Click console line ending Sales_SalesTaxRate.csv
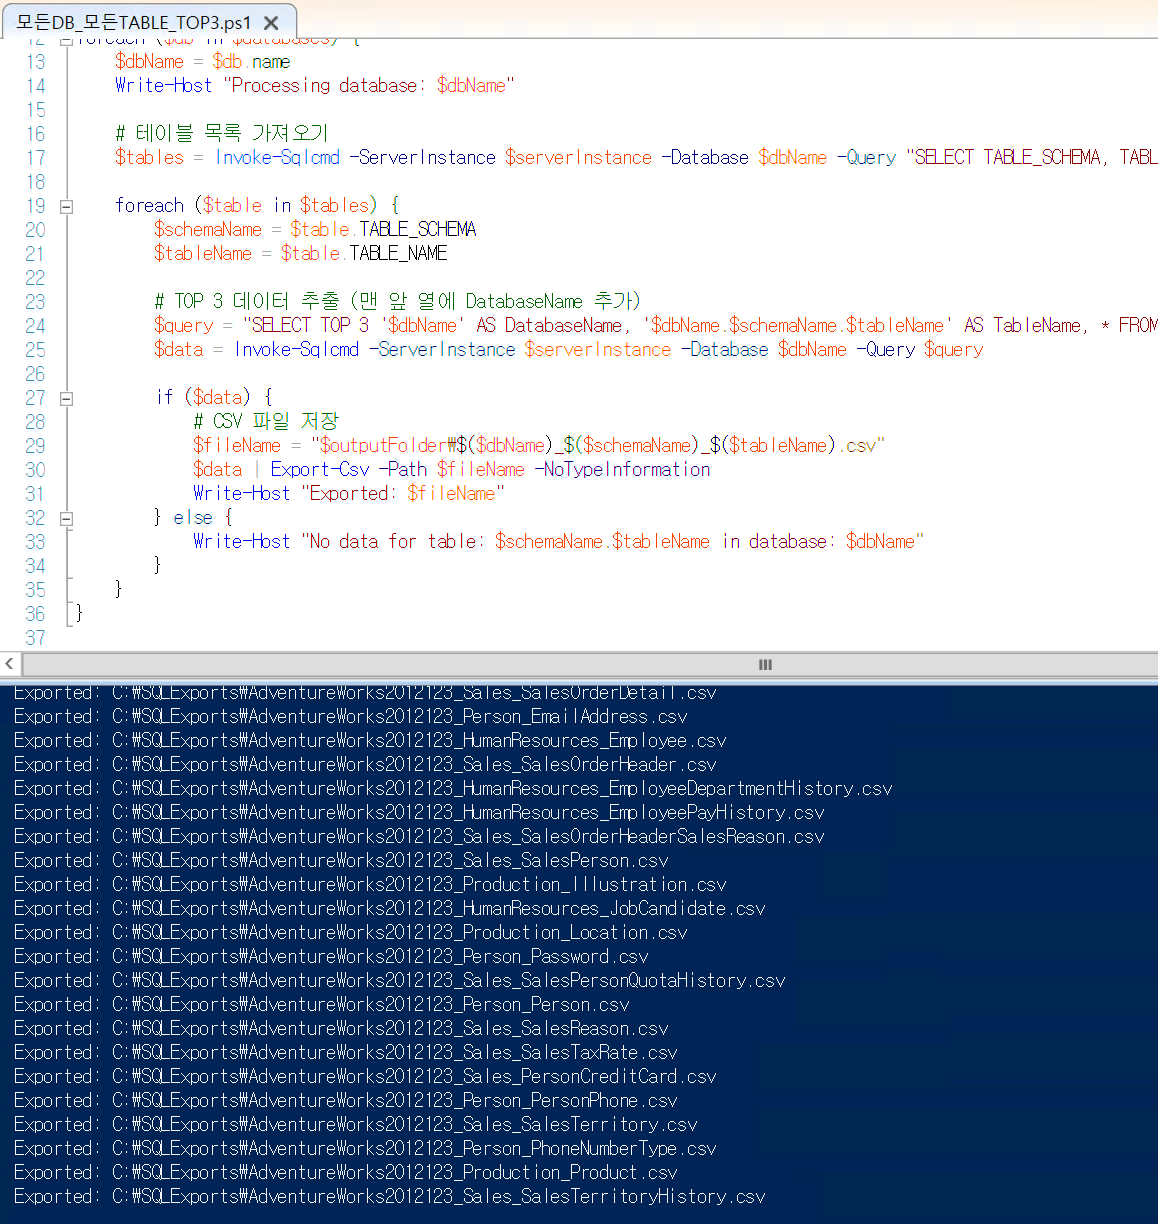The height and width of the screenshot is (1224, 1158). (345, 1052)
